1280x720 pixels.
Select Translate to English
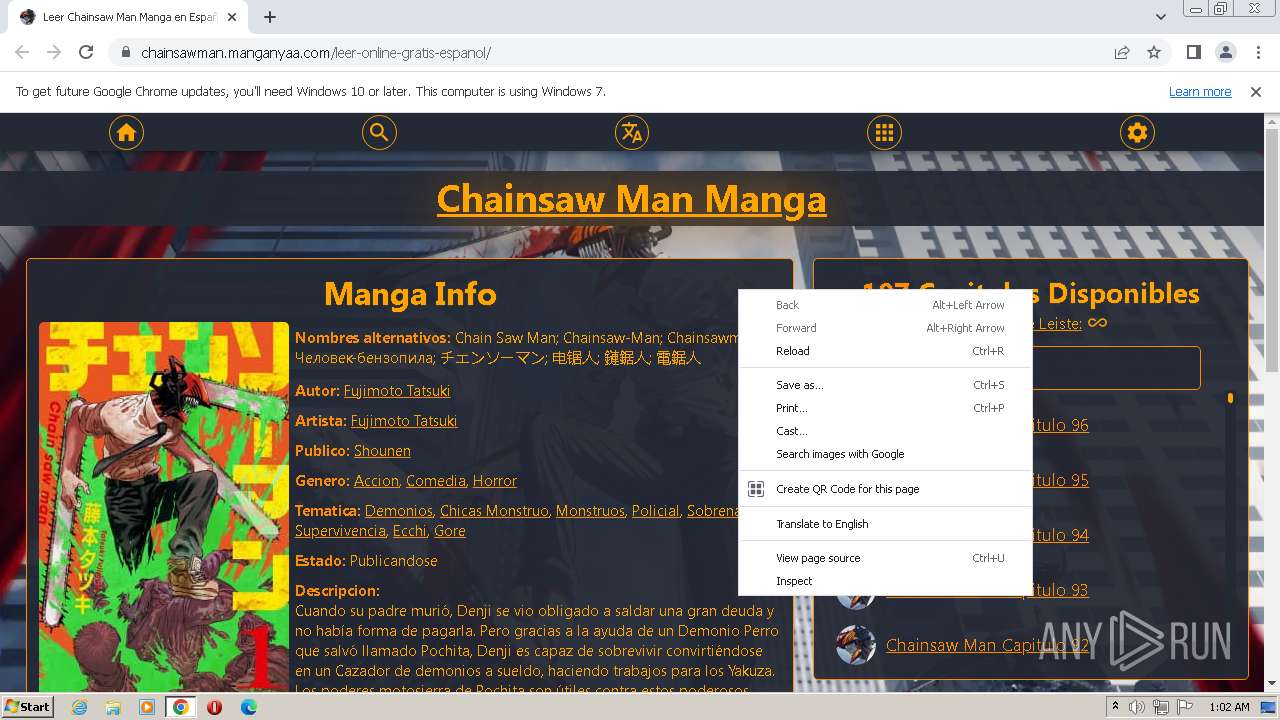885,524
